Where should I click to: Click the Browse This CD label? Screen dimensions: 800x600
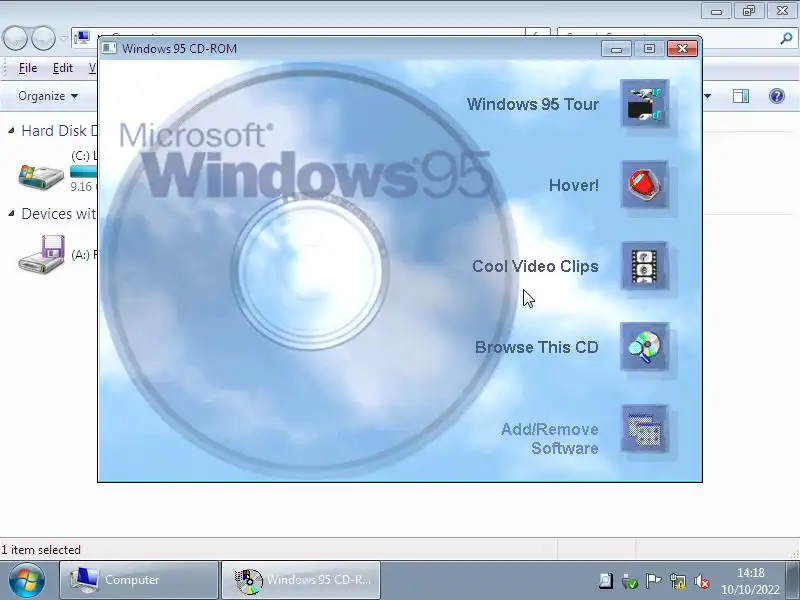coord(536,347)
